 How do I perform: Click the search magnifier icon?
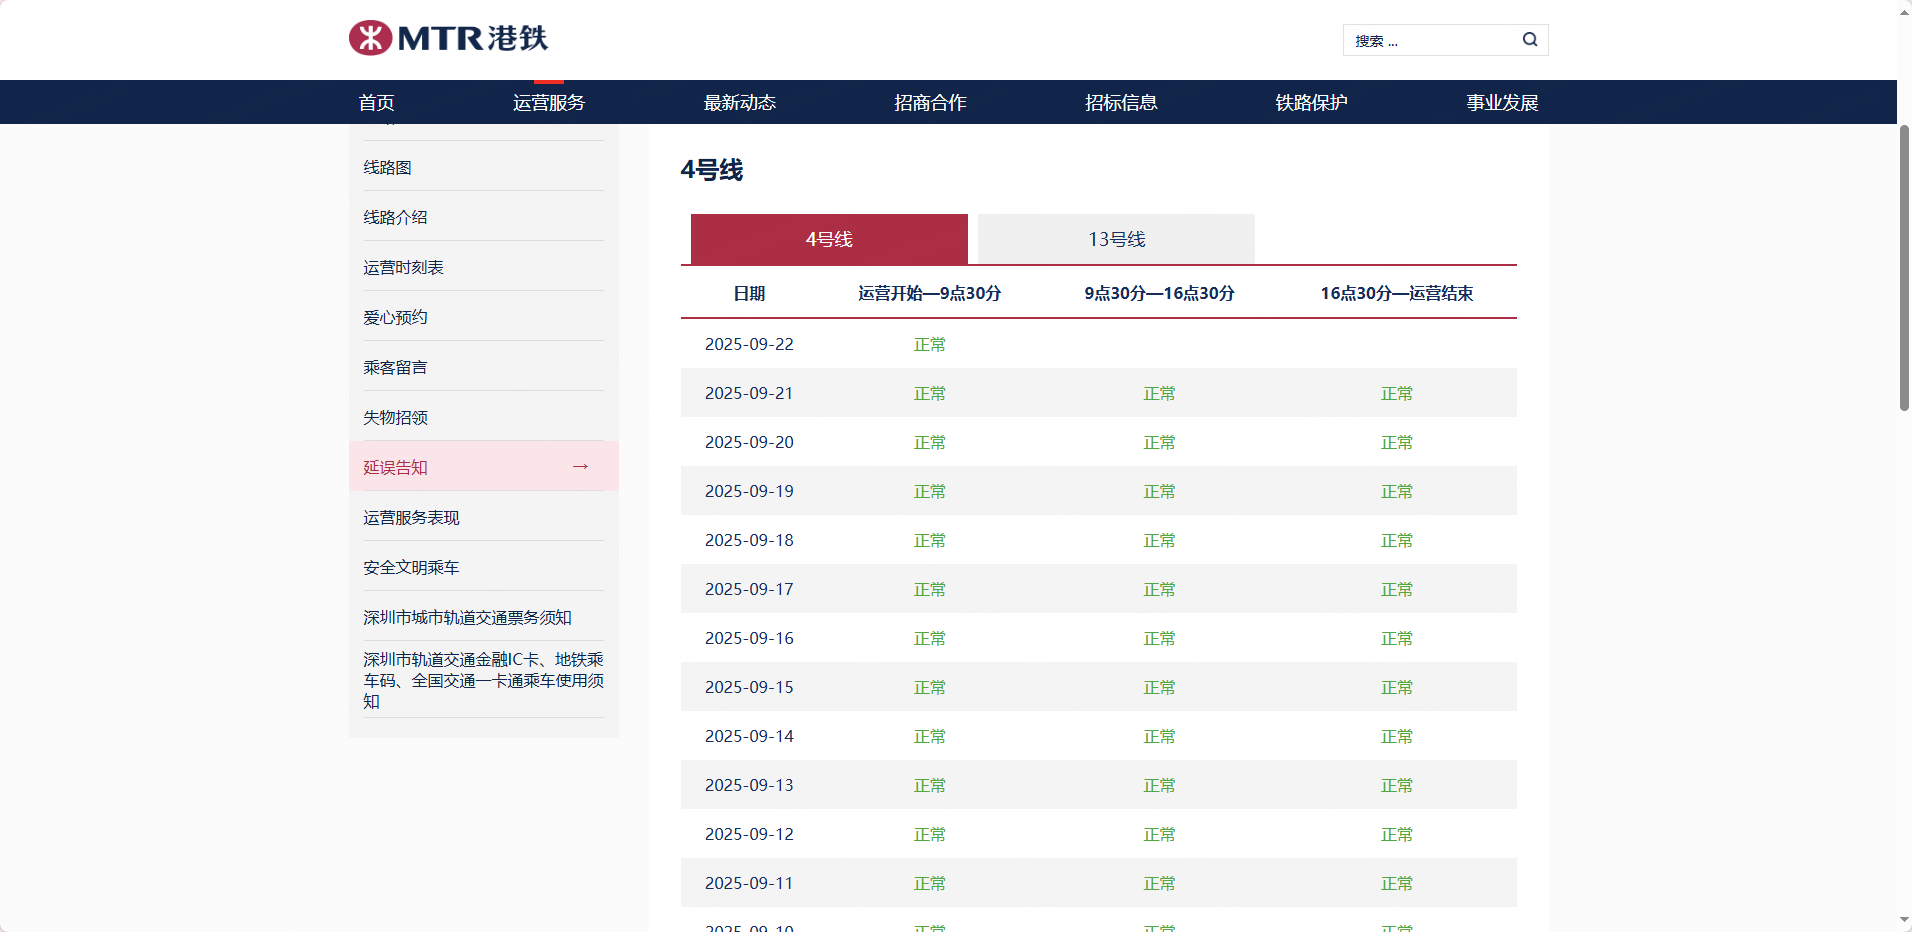pyautogui.click(x=1529, y=39)
